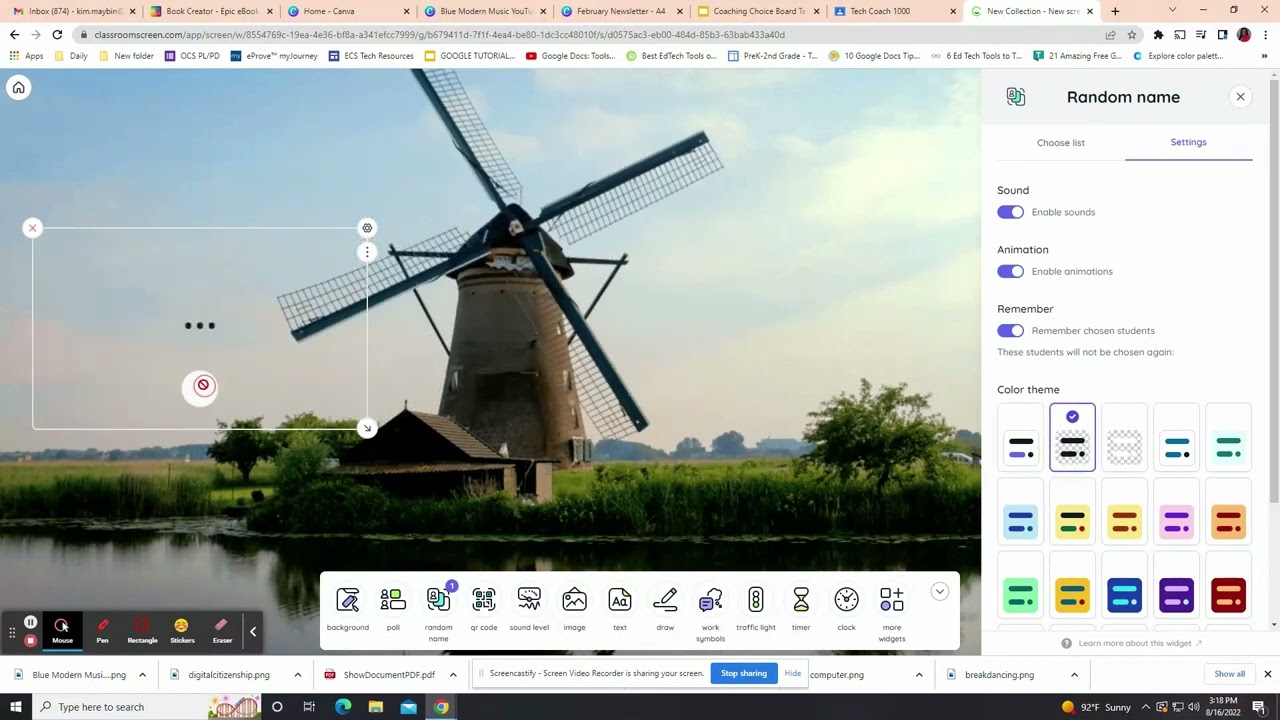Select the white and purple color theme
The image size is (1280, 720).
pos(1020,437)
